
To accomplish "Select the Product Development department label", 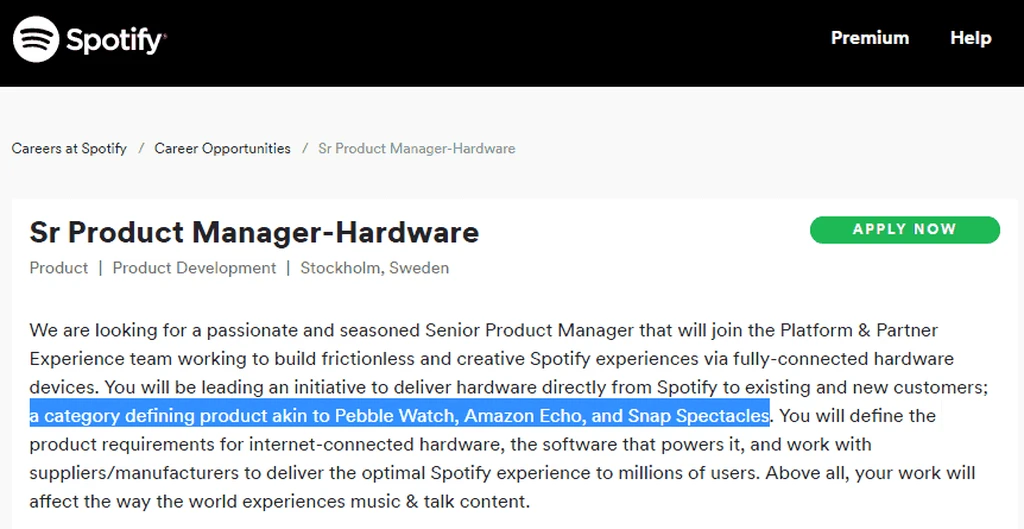I will [x=195, y=268].
